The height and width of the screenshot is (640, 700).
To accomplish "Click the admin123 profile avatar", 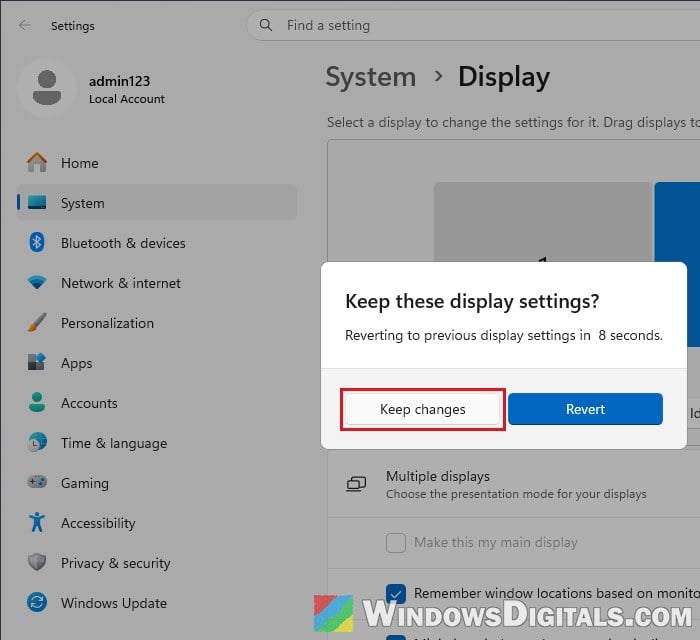I will click(47, 87).
